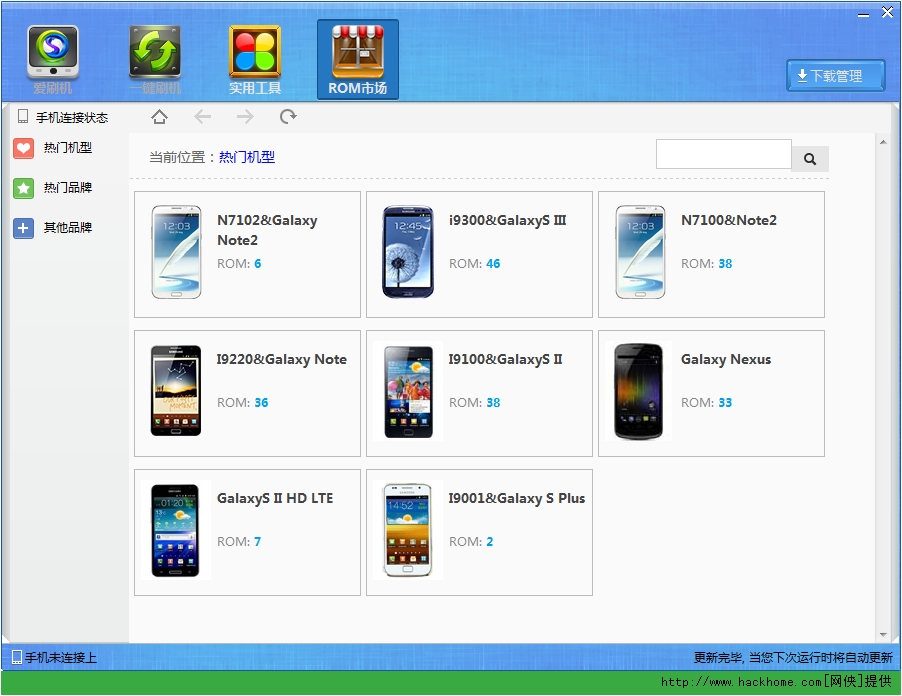This screenshot has width=902, height=696.
Task: Click the N7102&Galaxy Note2 title
Action: pyautogui.click(x=267, y=230)
